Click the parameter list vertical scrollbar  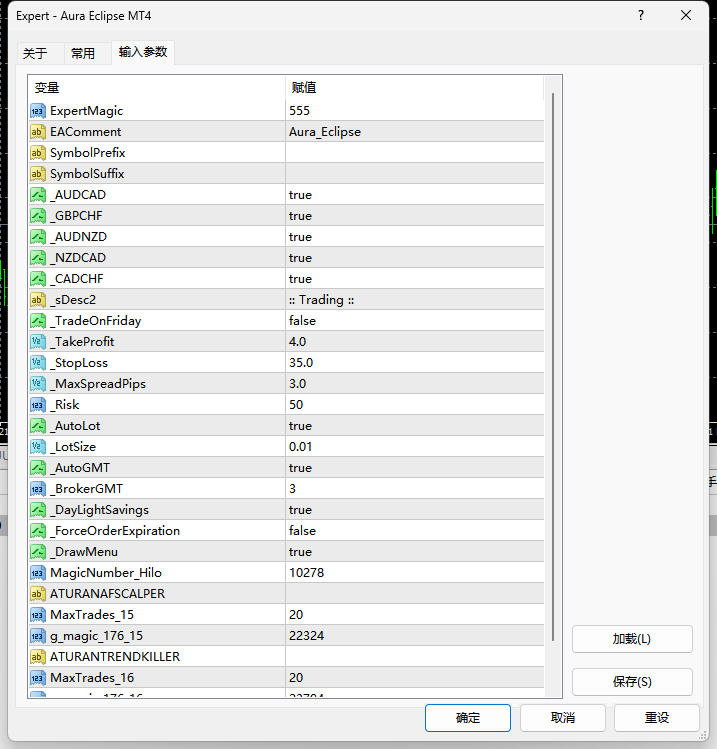tap(553, 367)
